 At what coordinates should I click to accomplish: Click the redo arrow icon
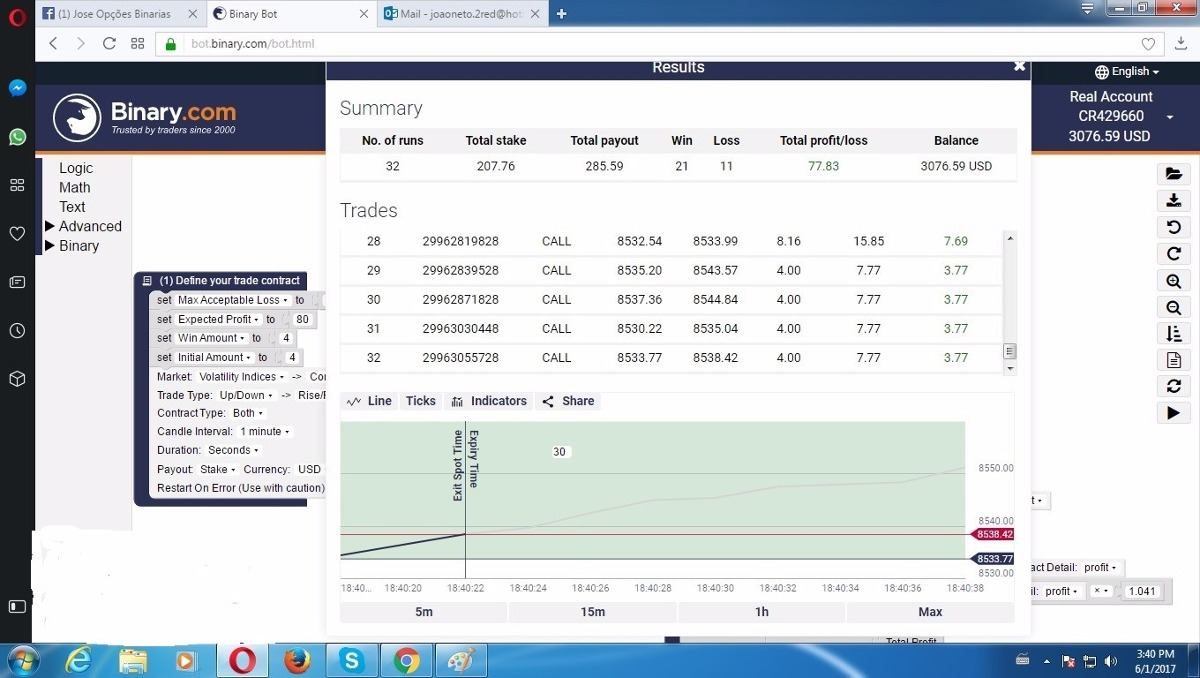(1173, 254)
